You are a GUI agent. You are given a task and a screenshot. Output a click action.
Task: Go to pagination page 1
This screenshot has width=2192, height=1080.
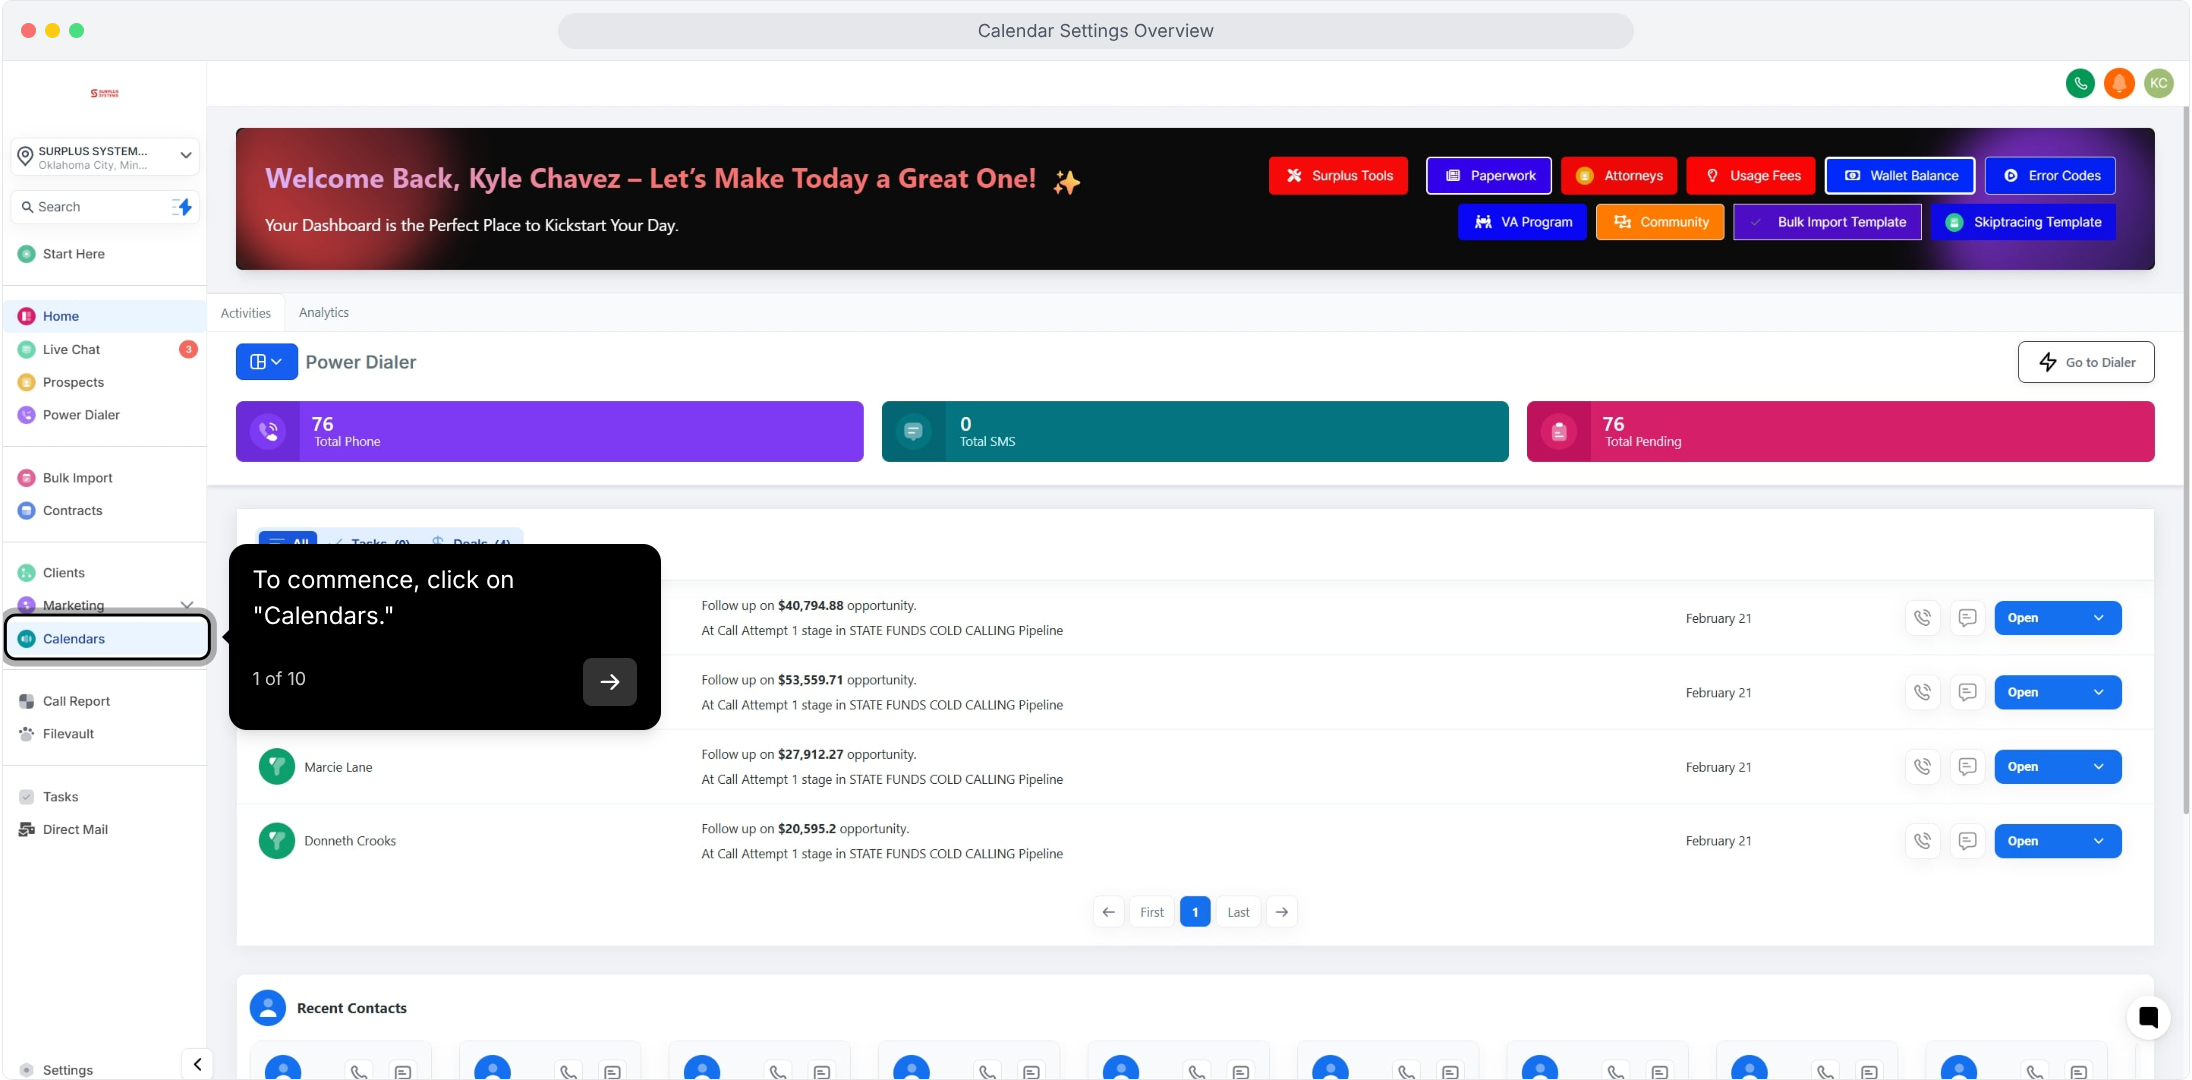click(x=1194, y=912)
